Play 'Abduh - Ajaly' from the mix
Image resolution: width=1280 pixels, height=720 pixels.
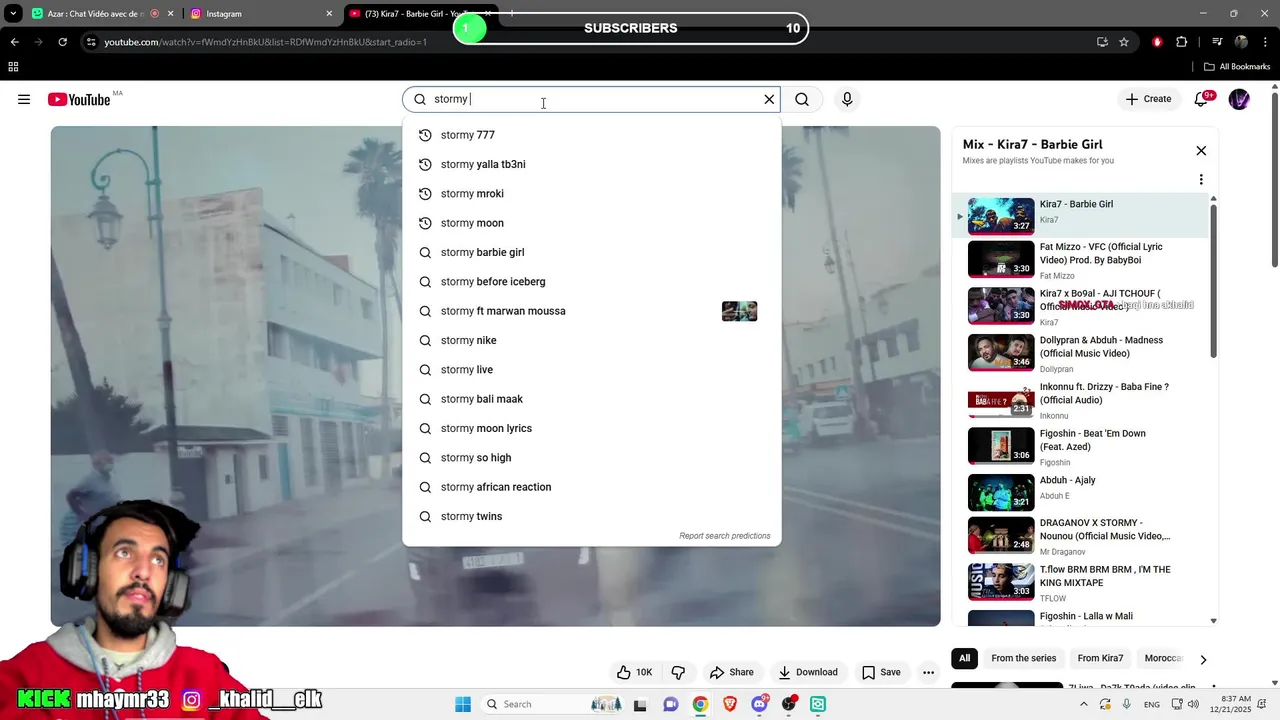tap(1080, 493)
